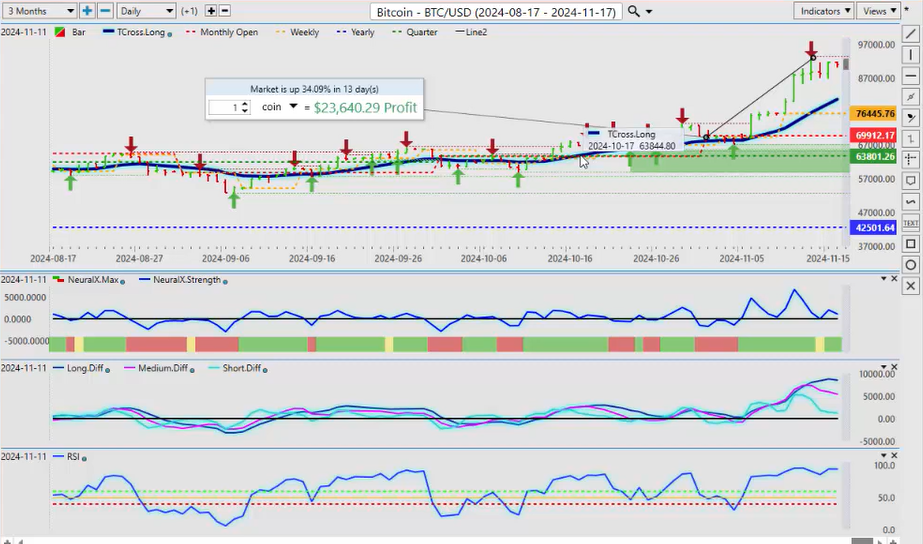Select the circle drawing tool

[910, 265]
